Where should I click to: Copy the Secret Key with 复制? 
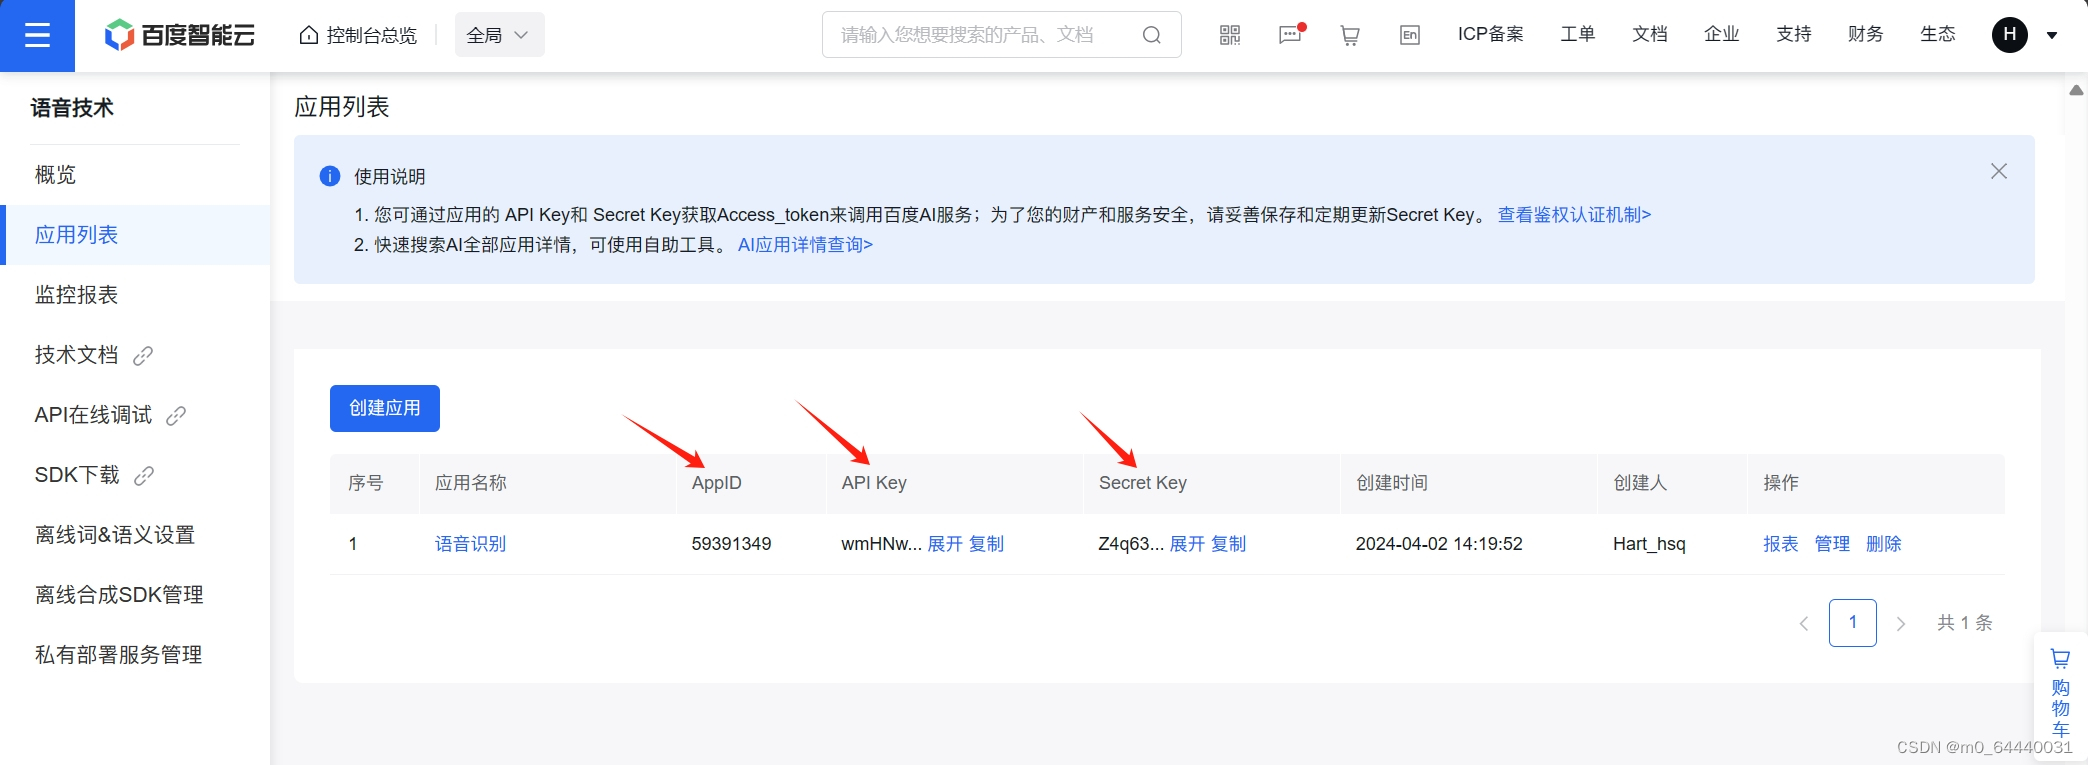point(1228,544)
